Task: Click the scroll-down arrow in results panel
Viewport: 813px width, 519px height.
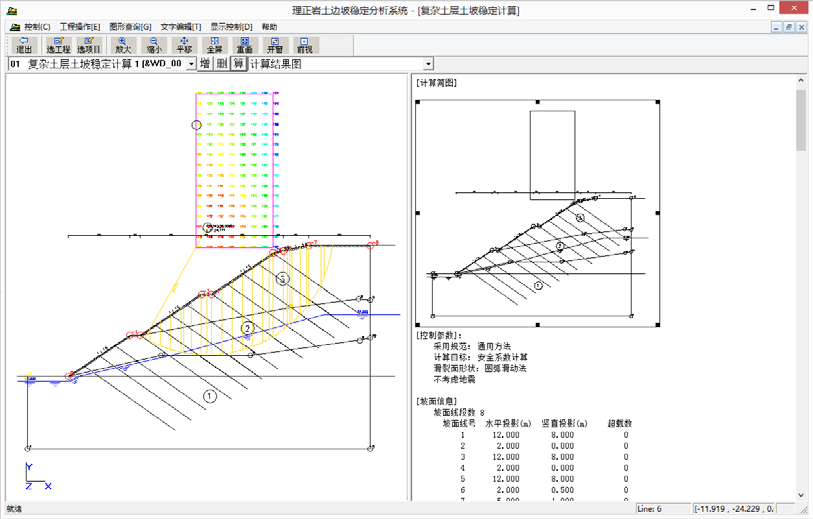Action: click(x=800, y=494)
